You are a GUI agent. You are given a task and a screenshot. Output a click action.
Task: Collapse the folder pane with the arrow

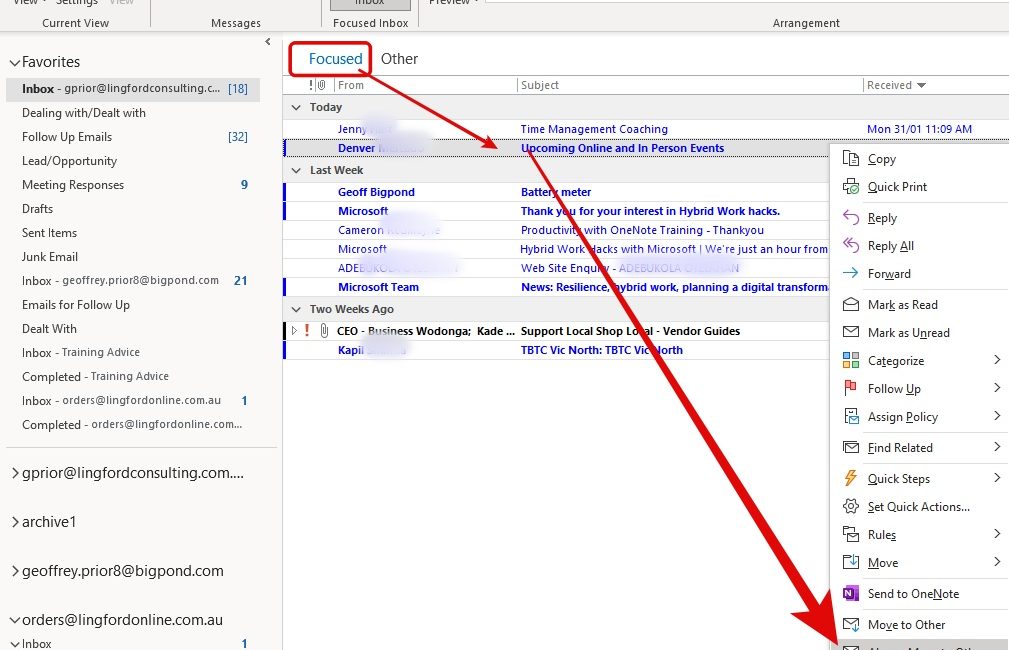[268, 42]
